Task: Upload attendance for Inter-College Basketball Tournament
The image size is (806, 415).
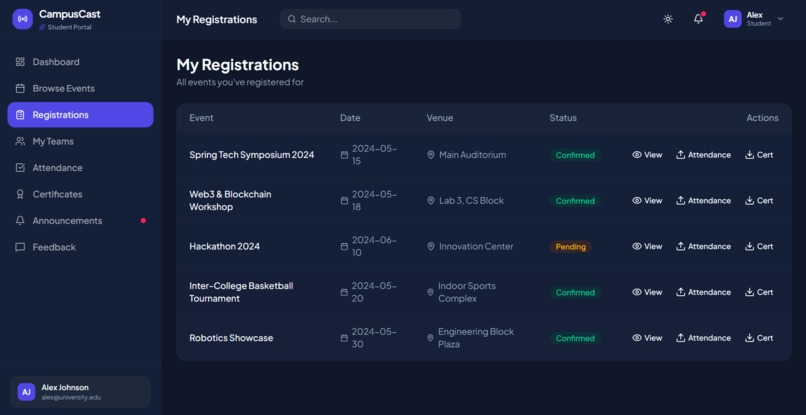Action: pos(703,292)
